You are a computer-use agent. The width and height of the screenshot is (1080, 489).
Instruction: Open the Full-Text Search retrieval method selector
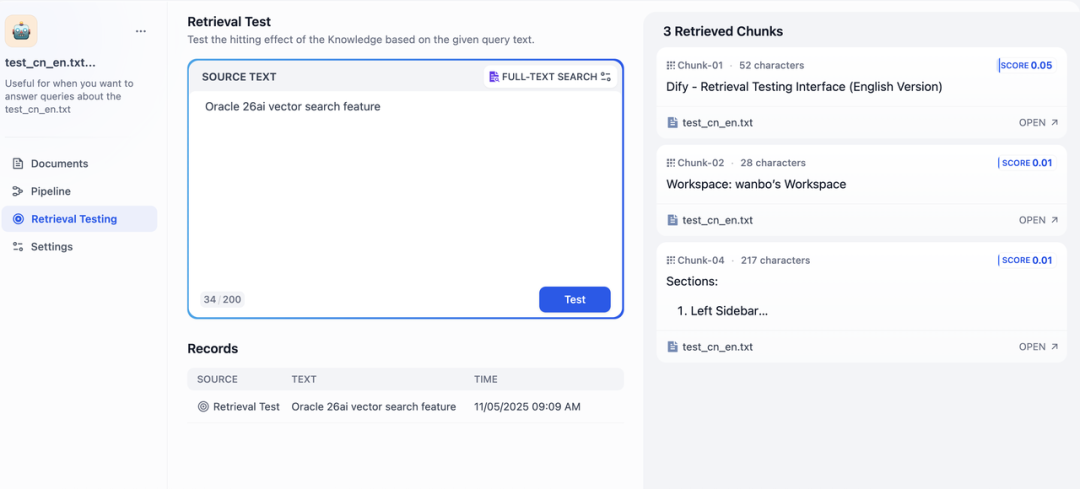[549, 77]
